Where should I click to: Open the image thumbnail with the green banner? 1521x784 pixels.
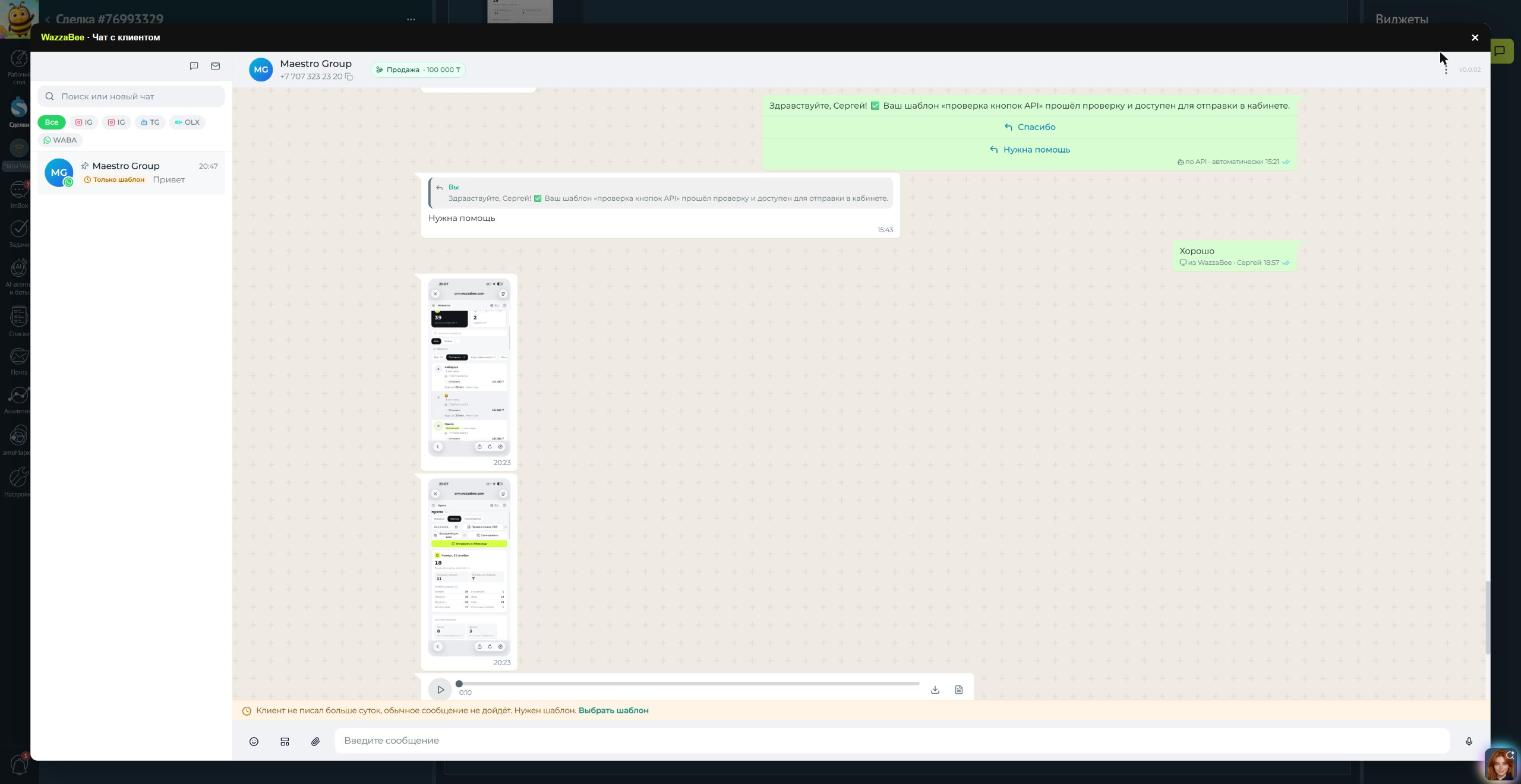tap(469, 566)
